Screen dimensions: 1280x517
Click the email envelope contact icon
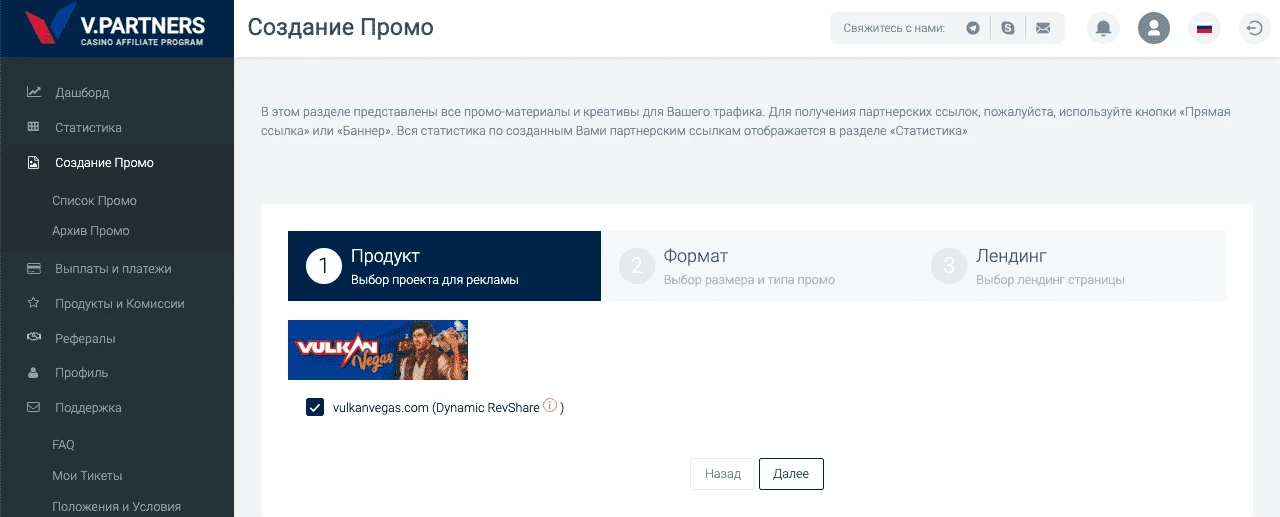click(1043, 28)
